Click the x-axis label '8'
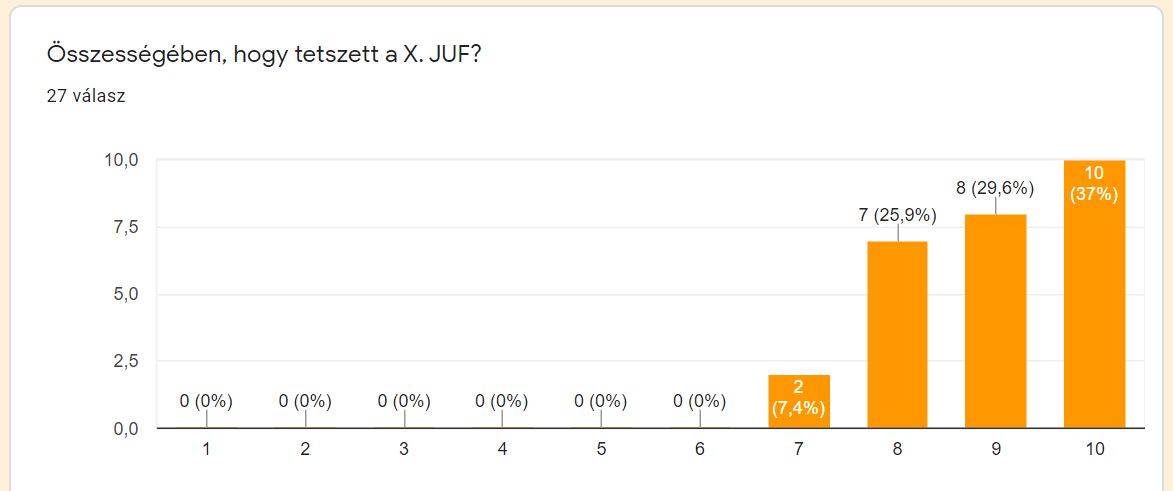 click(x=897, y=450)
